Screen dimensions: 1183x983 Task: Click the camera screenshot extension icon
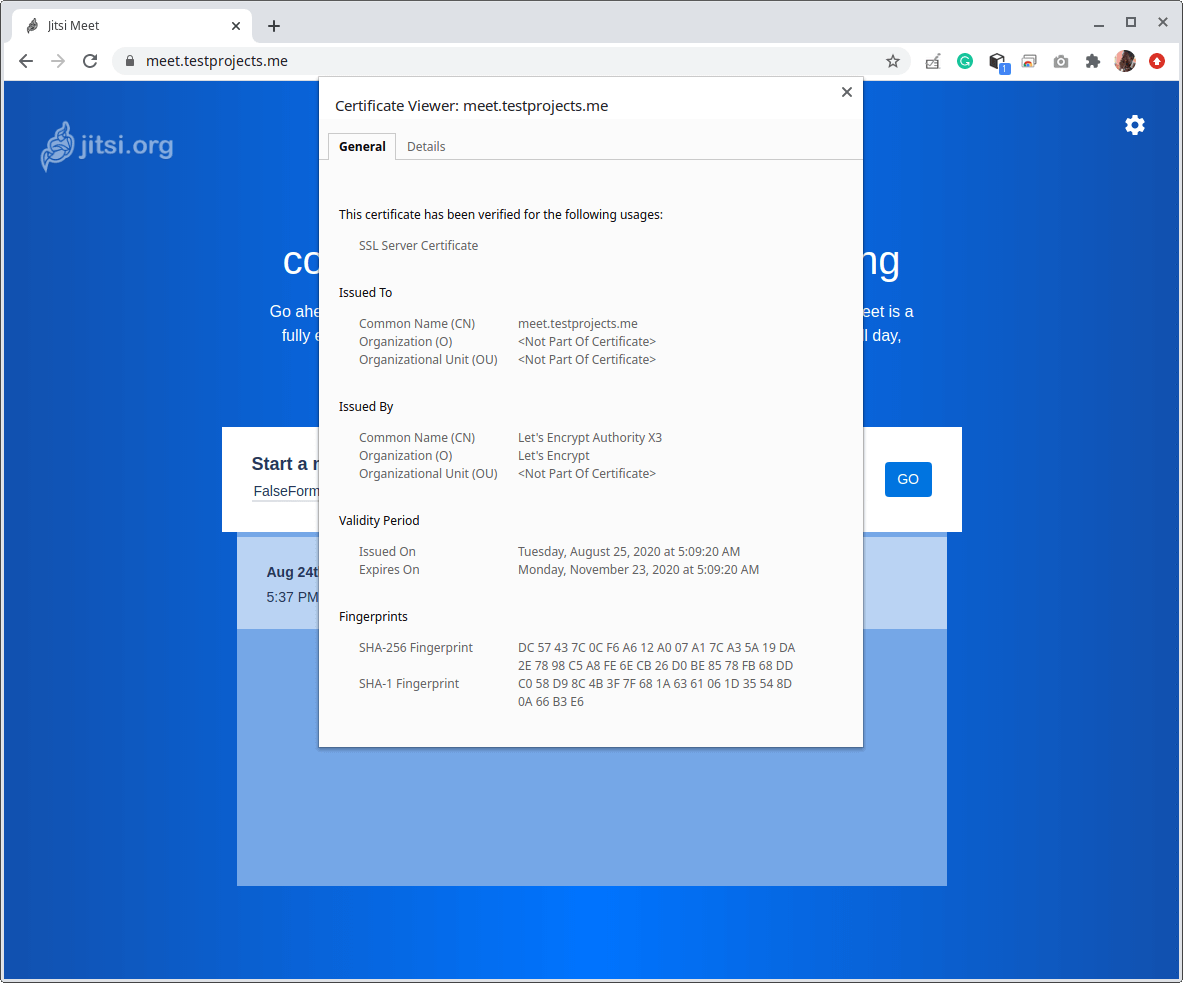[x=1061, y=61]
